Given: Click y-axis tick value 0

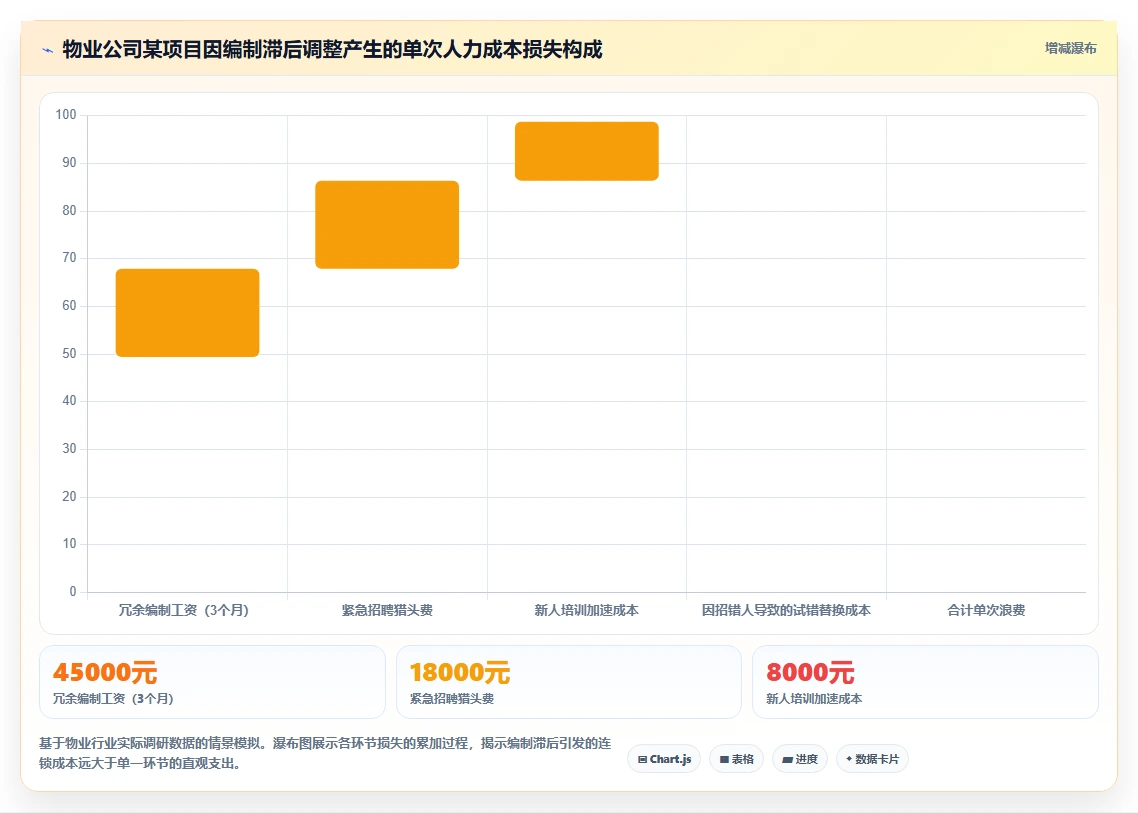Looking at the screenshot, I should (x=73, y=592).
